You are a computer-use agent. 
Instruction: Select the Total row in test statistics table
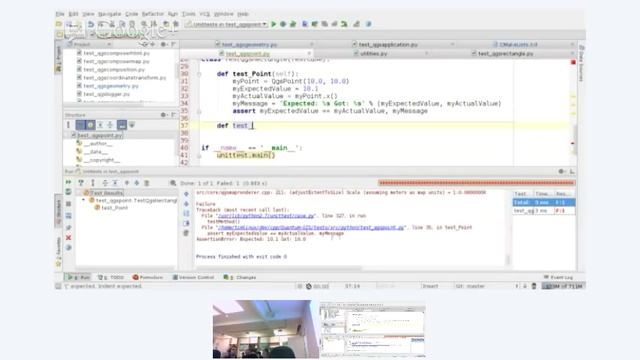click(544, 202)
